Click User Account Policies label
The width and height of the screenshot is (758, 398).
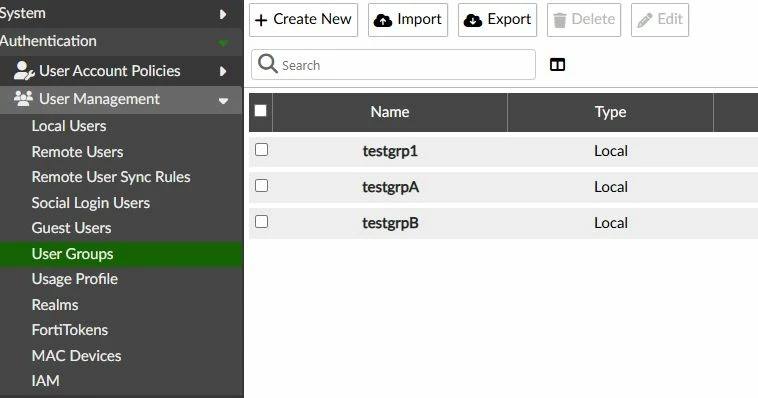point(110,71)
